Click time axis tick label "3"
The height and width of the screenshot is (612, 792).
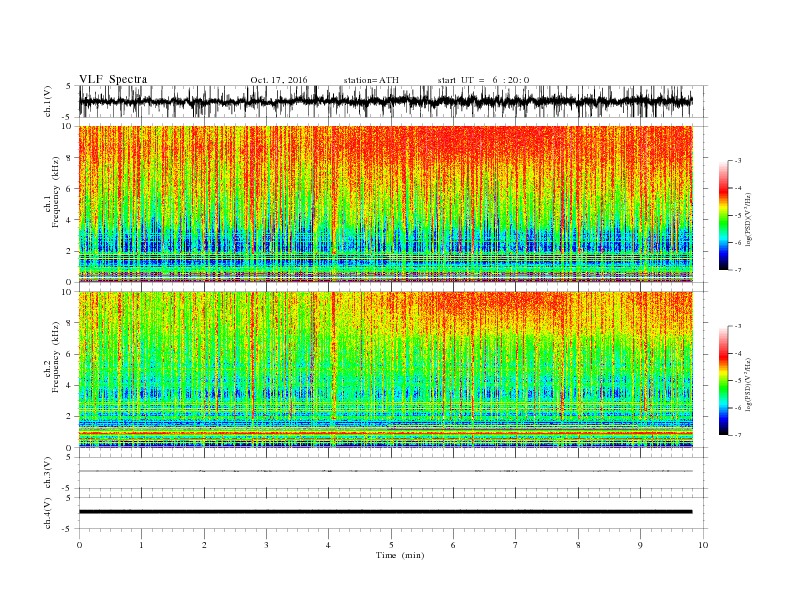point(266,545)
